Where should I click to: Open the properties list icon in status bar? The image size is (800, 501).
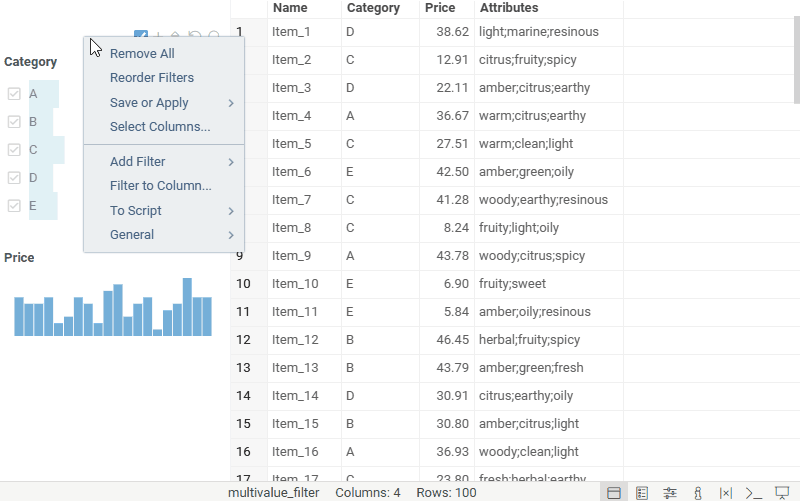click(x=642, y=493)
